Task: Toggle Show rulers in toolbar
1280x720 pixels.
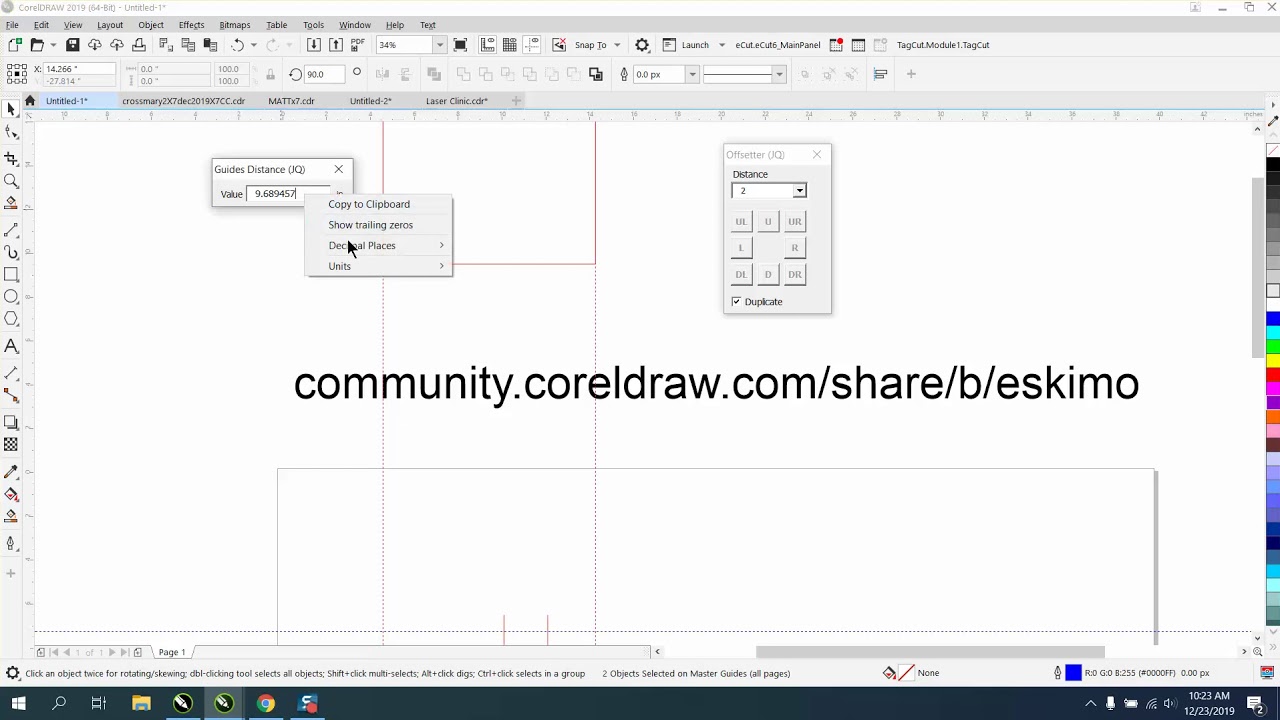Action: [x=487, y=45]
